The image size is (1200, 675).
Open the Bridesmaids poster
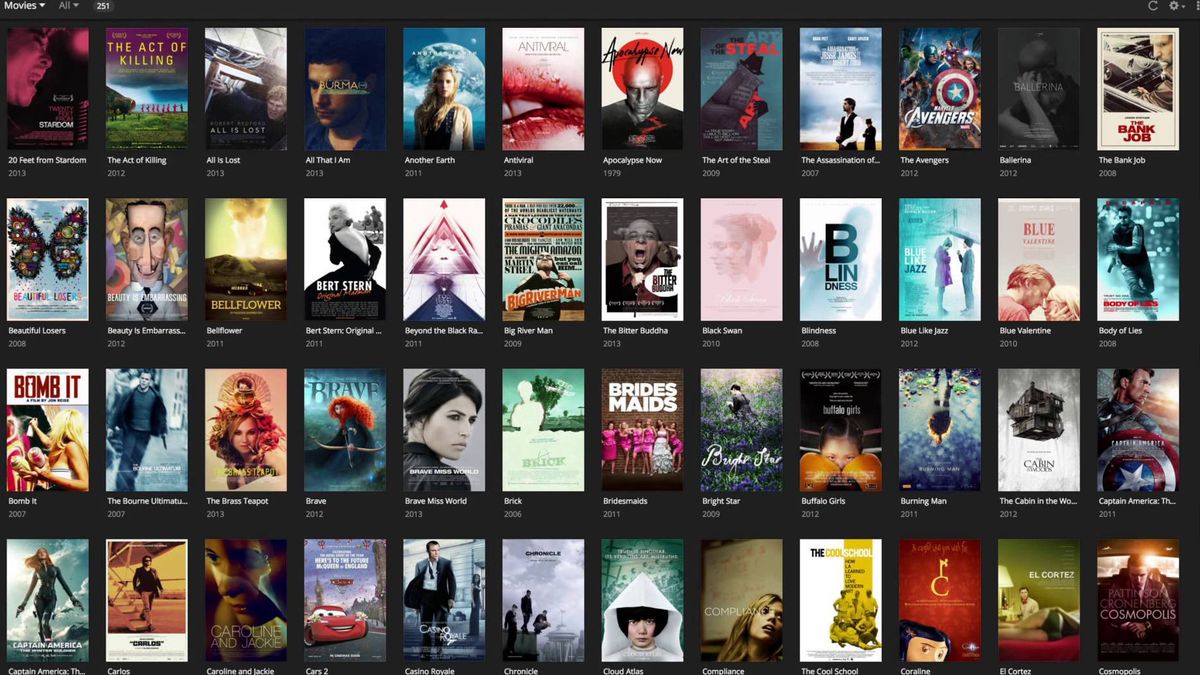pos(641,430)
